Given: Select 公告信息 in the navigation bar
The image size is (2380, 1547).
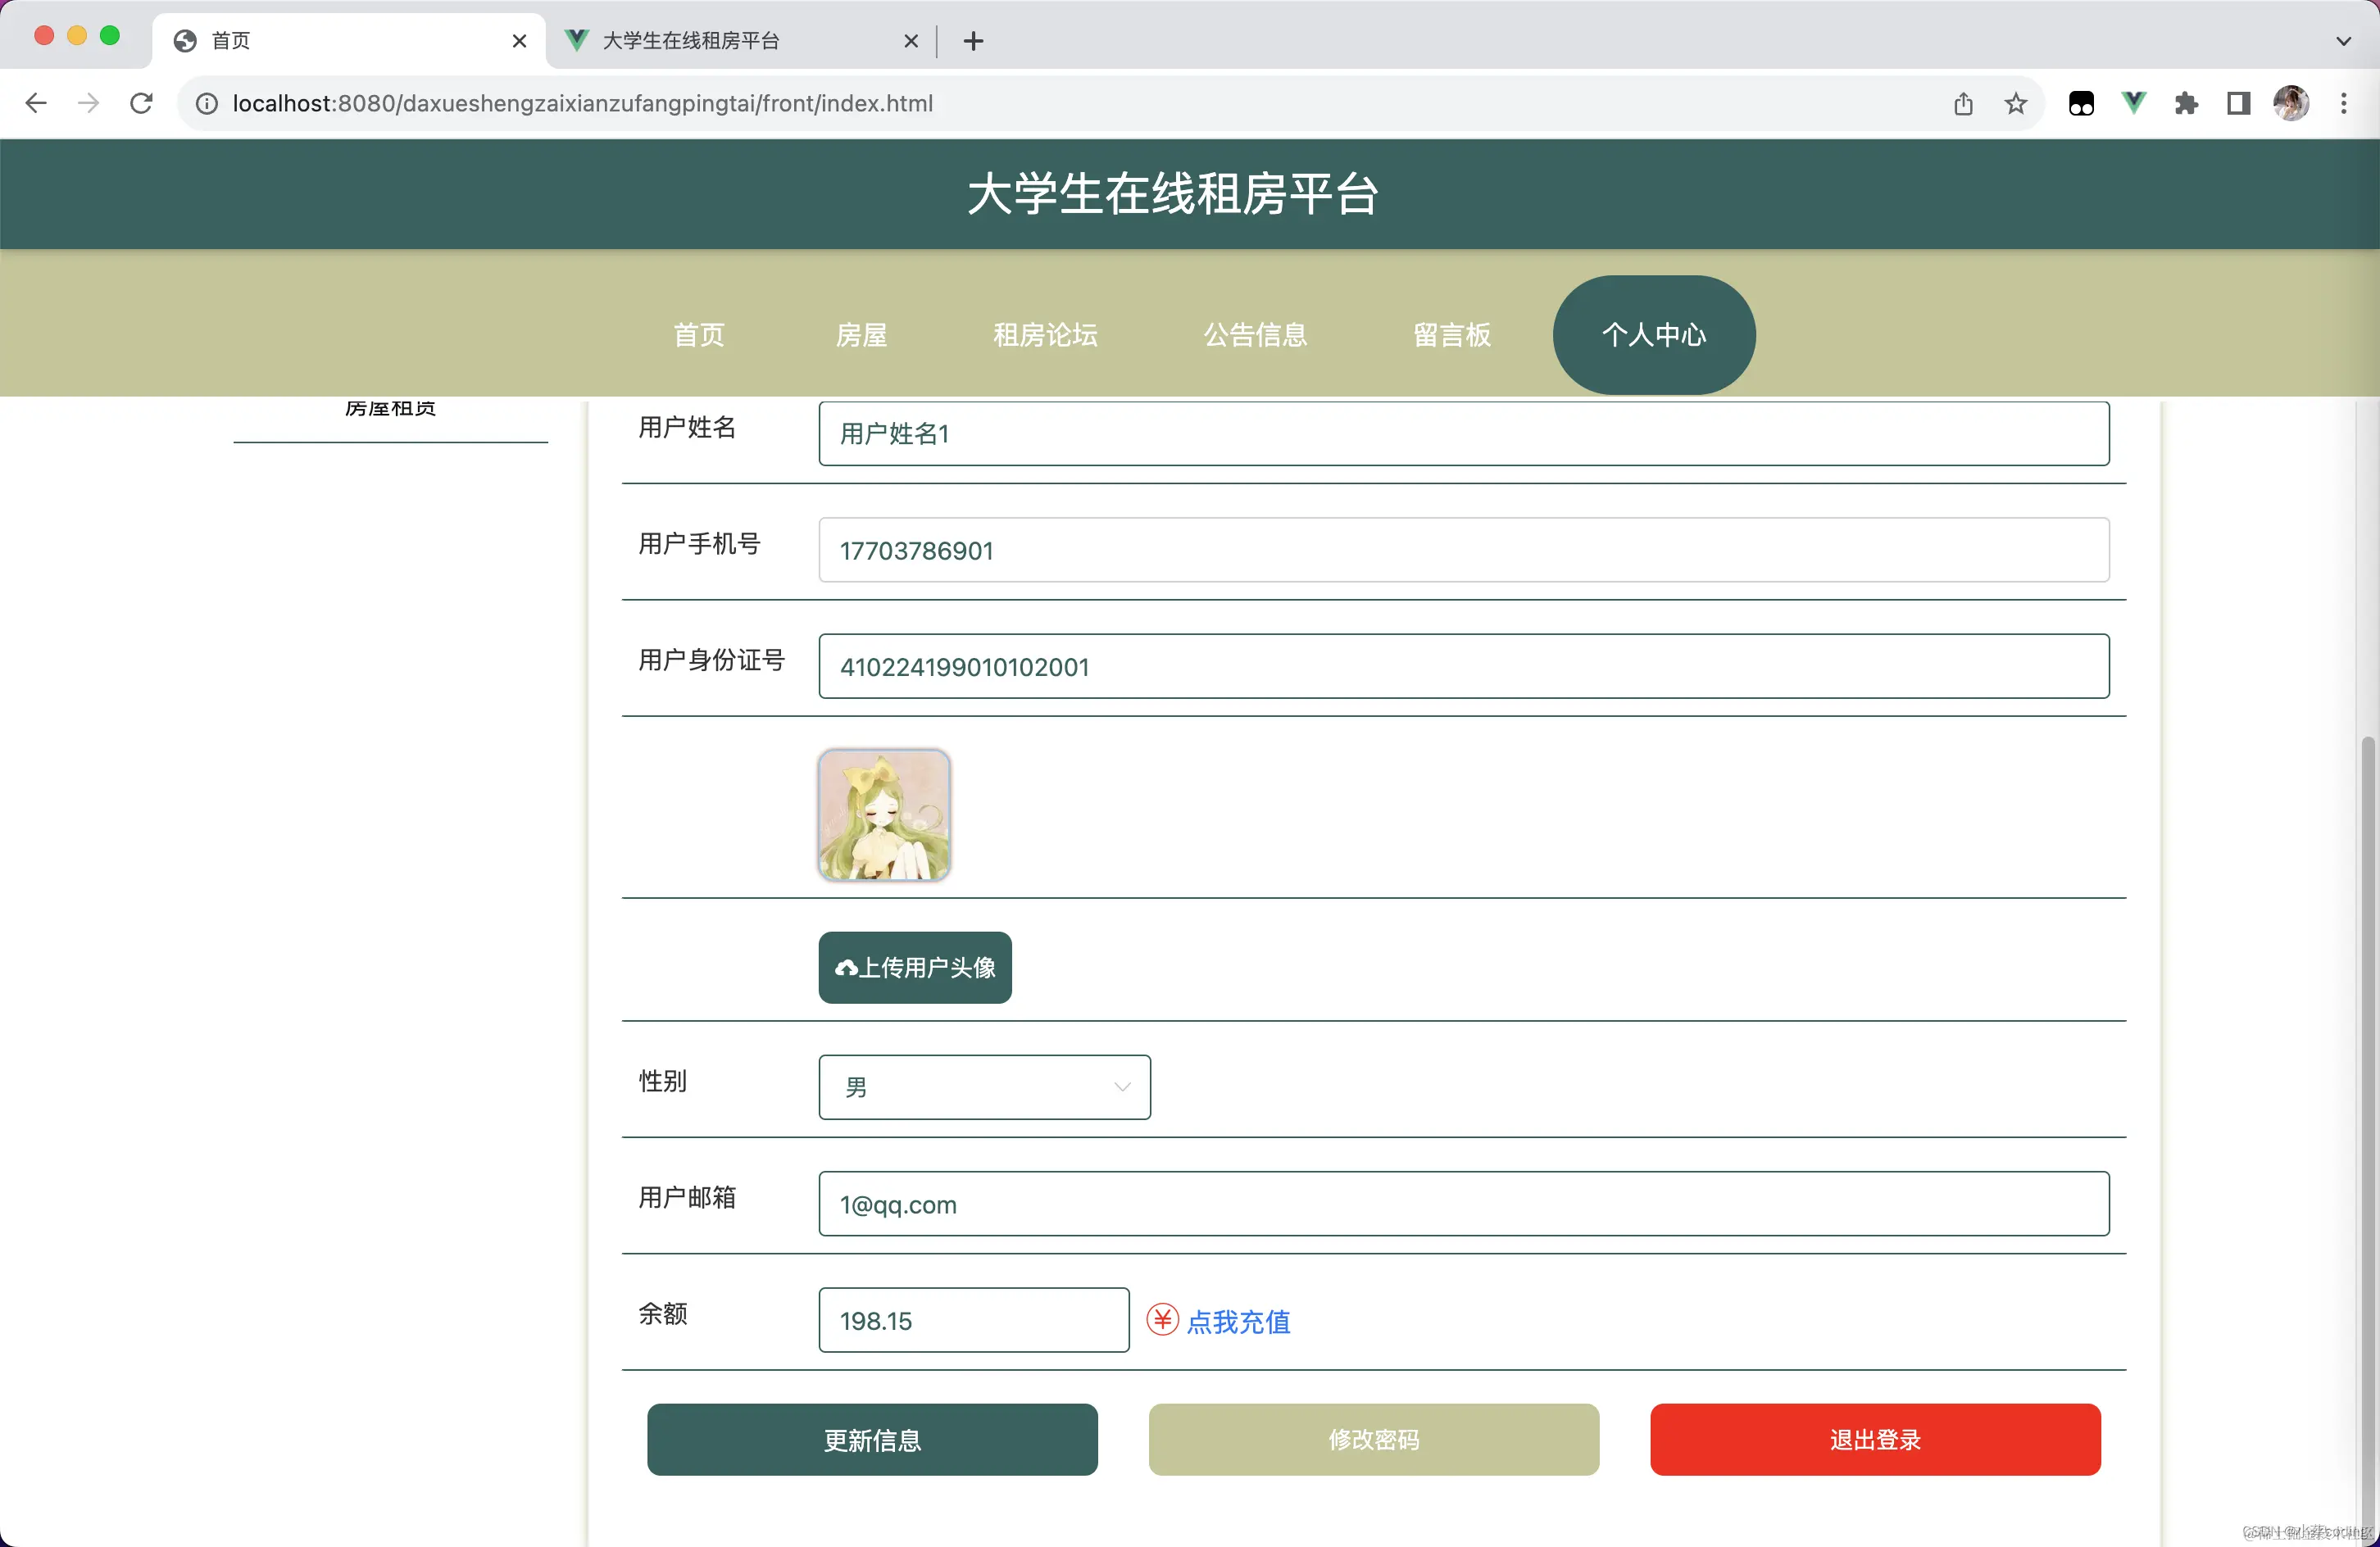Looking at the screenshot, I should tap(1255, 335).
